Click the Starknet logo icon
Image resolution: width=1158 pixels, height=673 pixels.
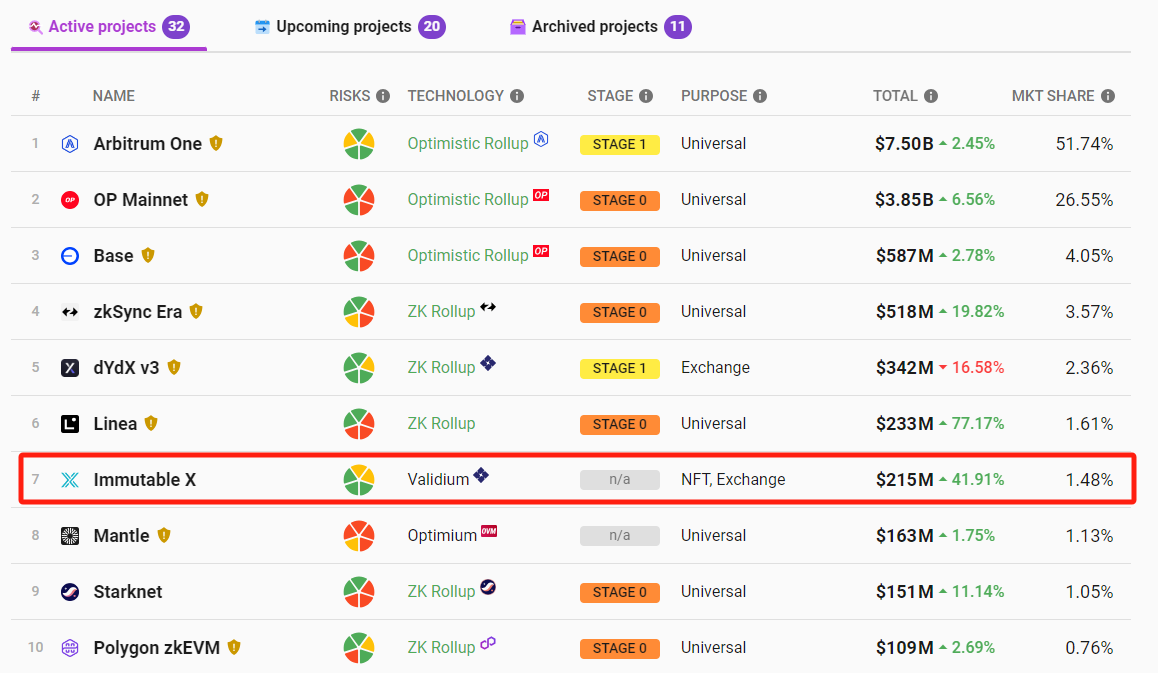pyautogui.click(x=70, y=592)
